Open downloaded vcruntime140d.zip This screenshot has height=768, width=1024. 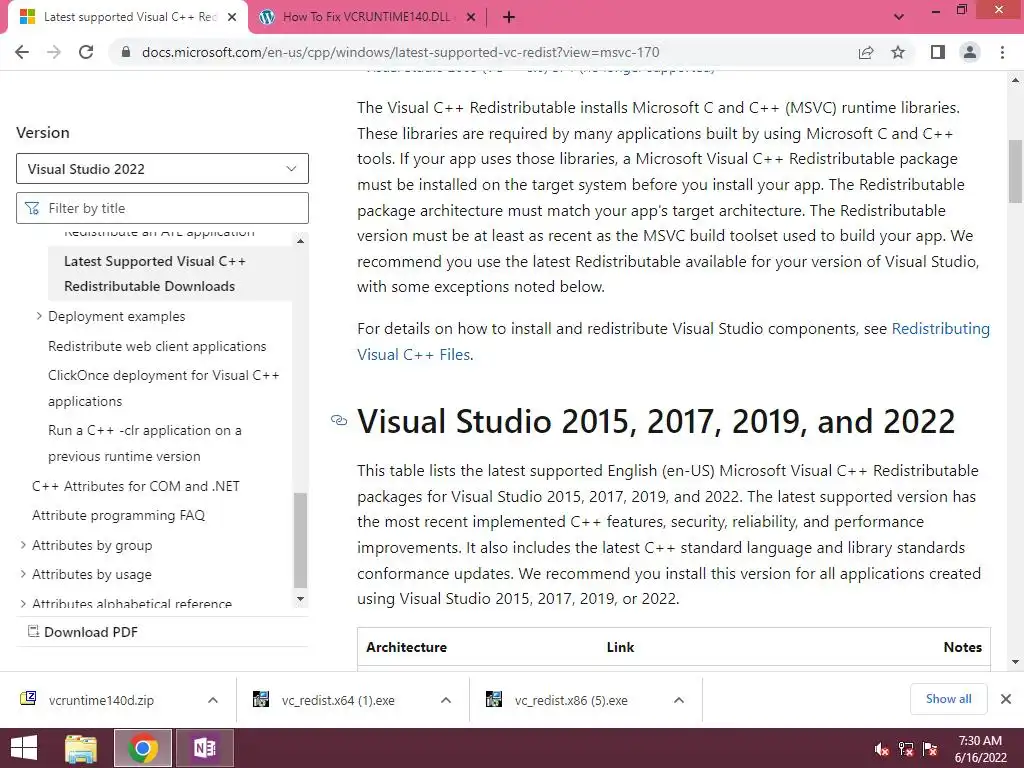coord(101,700)
